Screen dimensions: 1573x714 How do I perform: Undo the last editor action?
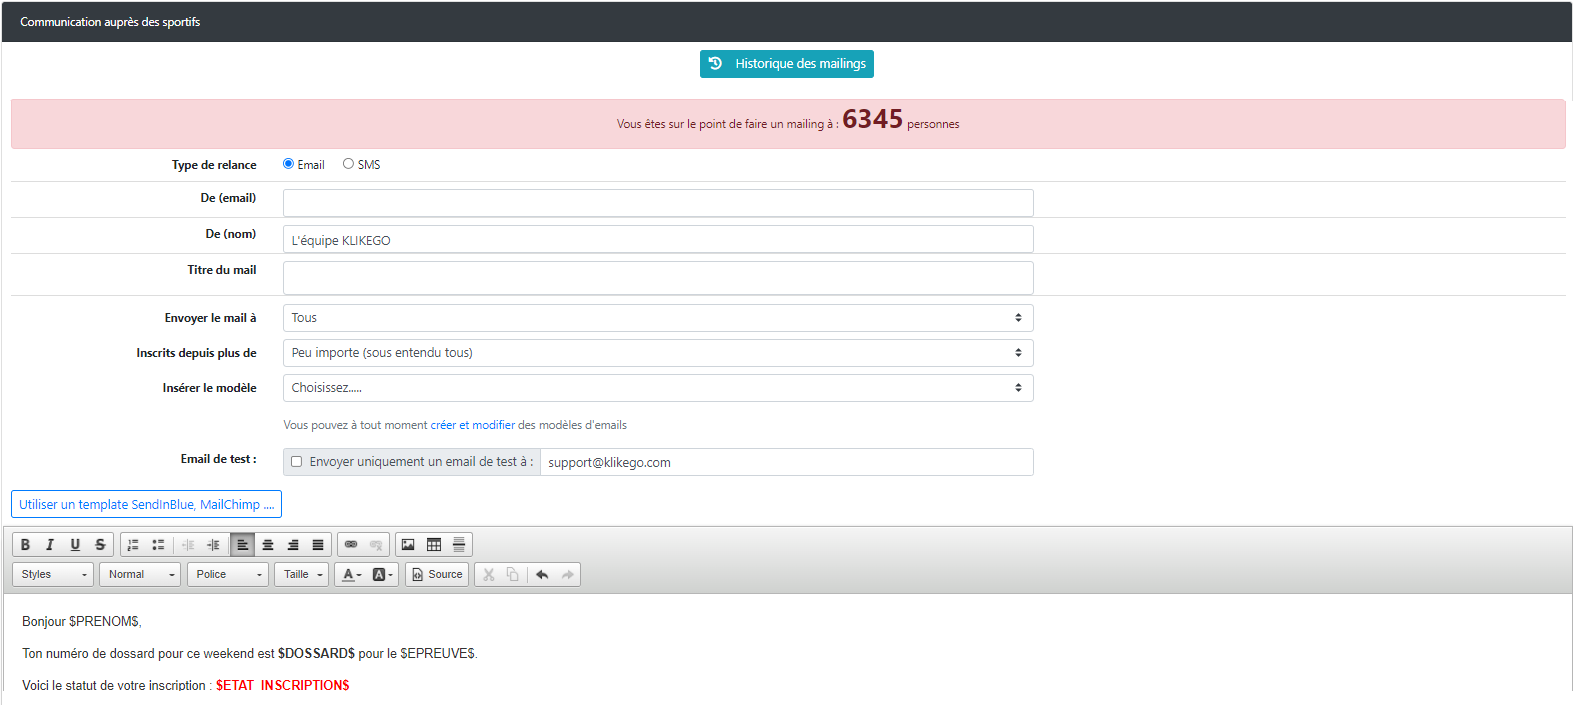[542, 575]
